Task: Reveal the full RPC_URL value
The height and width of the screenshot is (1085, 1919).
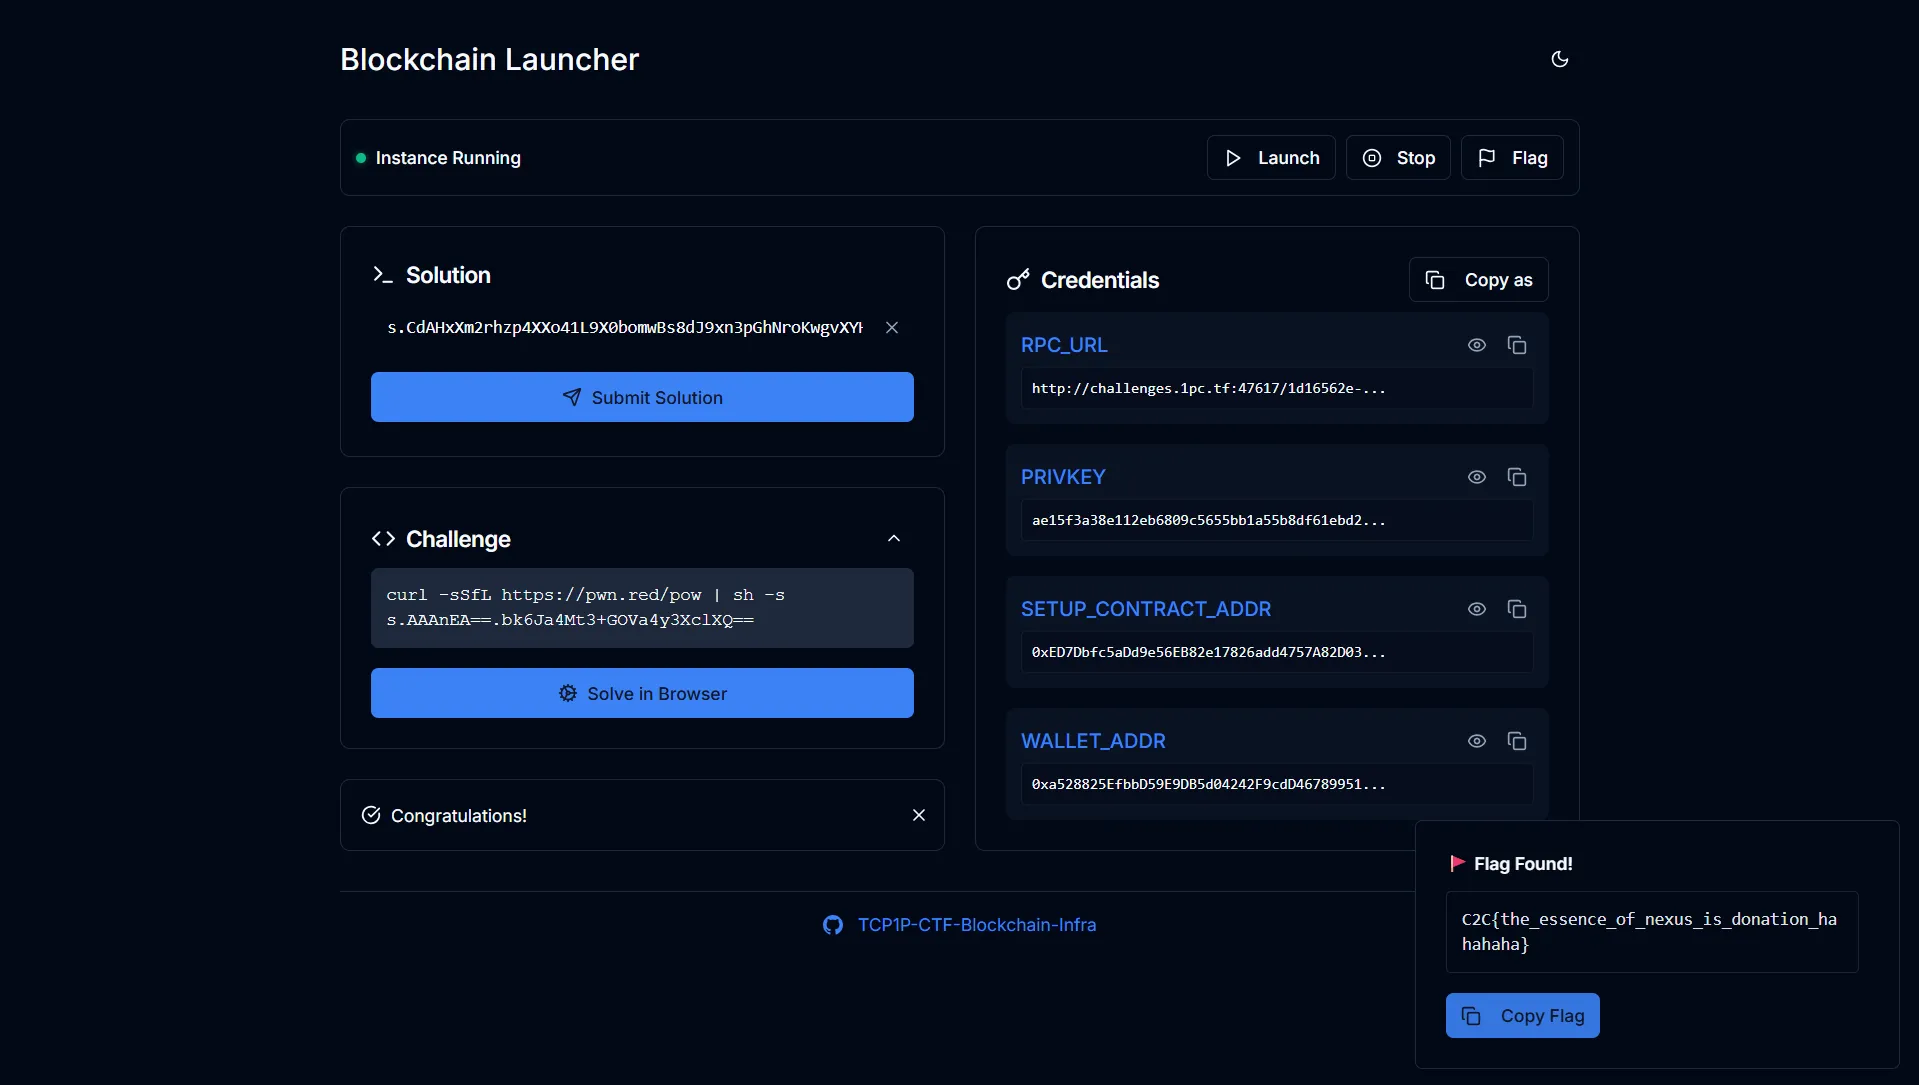Action: 1476,345
